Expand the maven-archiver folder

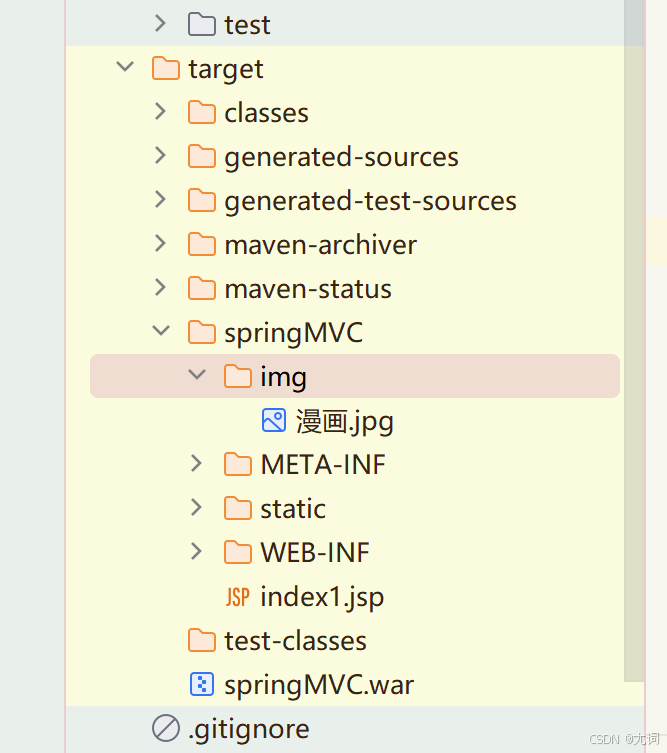point(160,243)
